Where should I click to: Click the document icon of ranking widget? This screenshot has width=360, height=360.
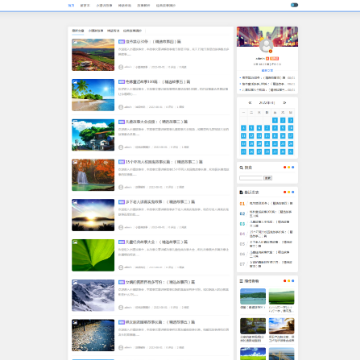point(241,192)
